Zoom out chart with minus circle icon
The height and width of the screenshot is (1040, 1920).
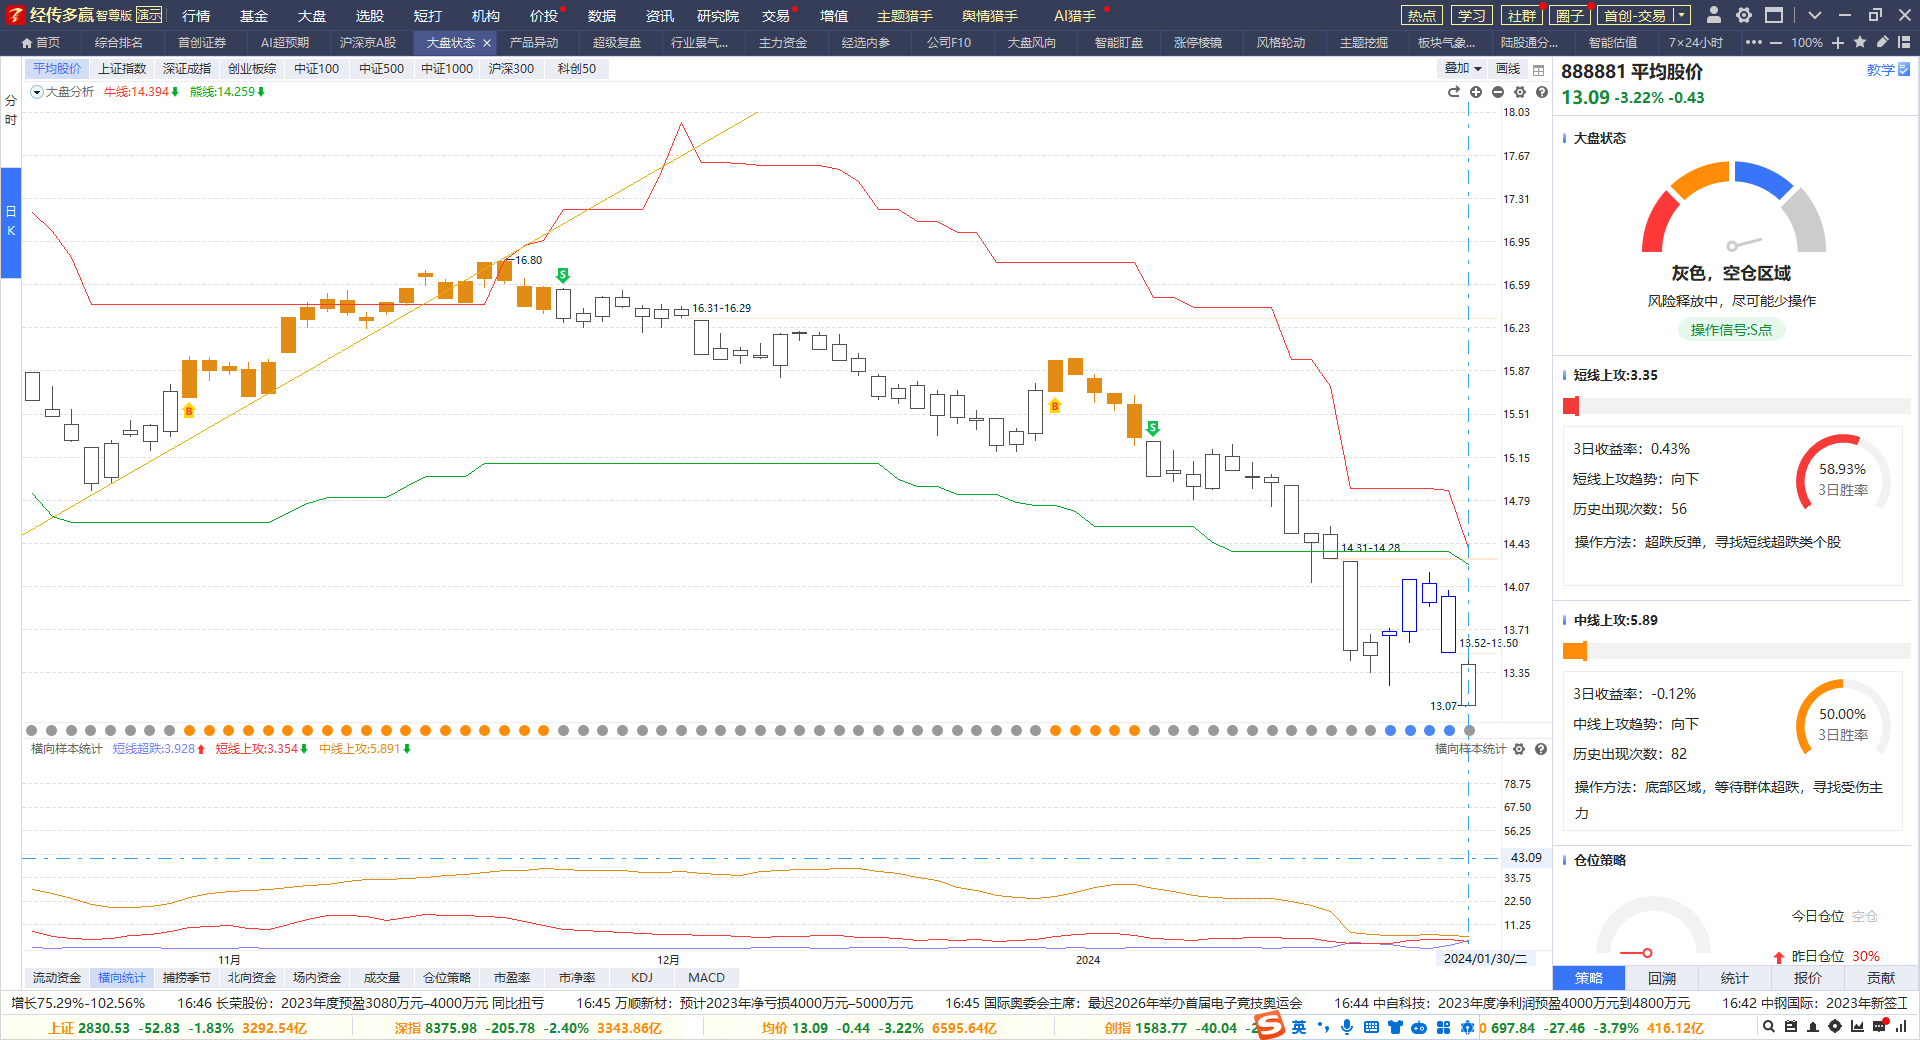1498,92
